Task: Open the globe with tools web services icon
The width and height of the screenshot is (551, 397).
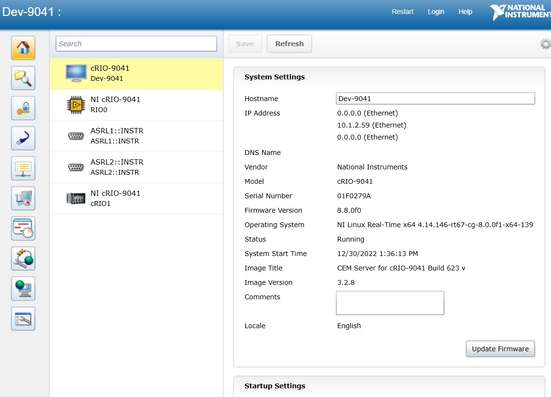Action: [x=23, y=259]
